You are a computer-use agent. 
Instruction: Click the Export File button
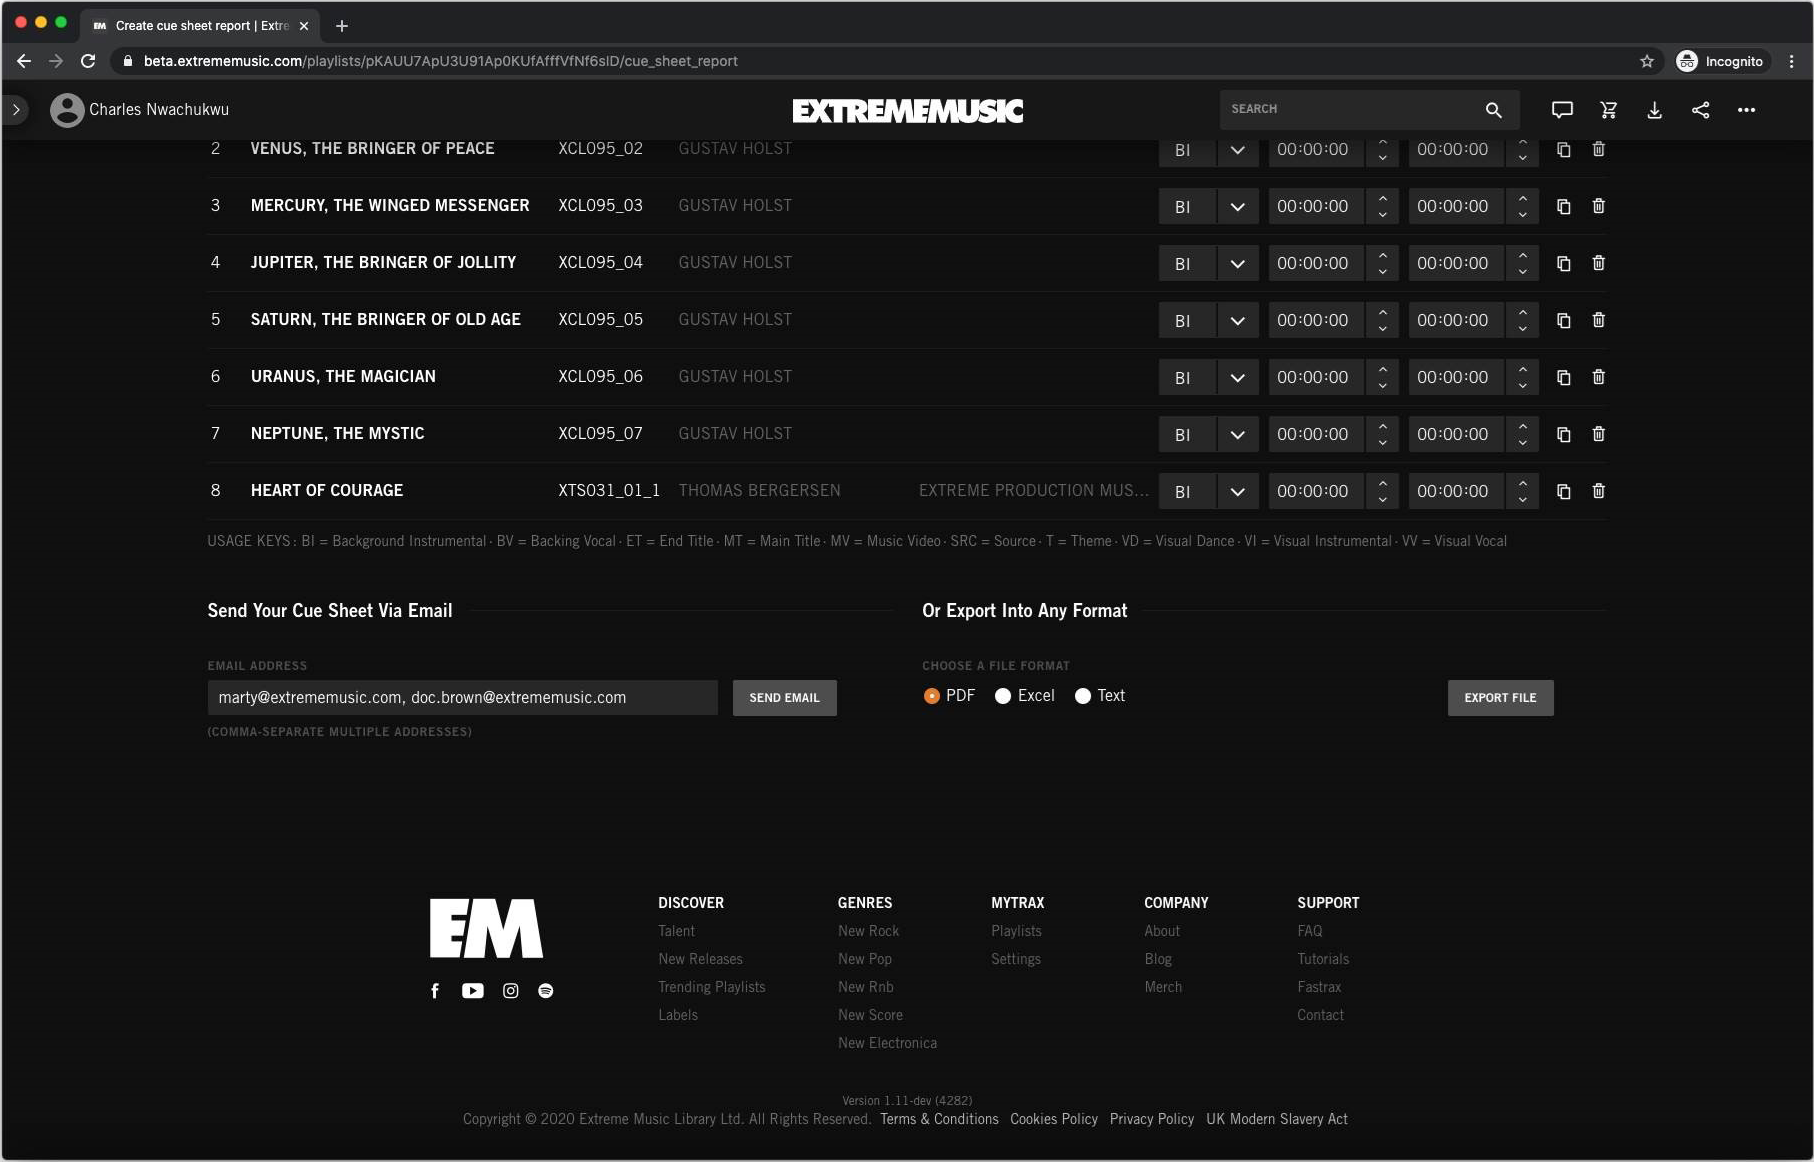(x=1499, y=698)
